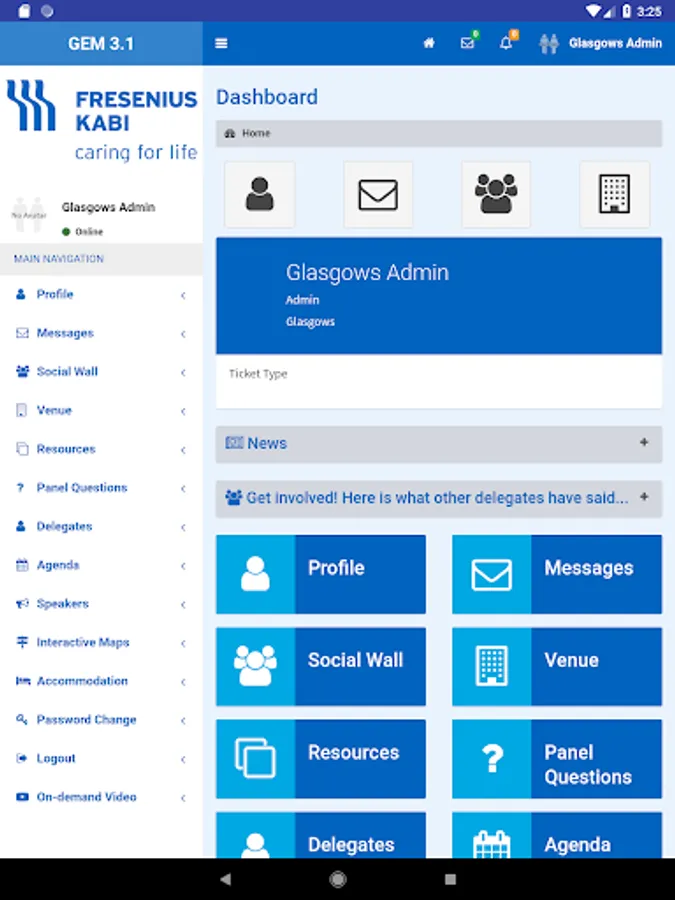Click the 'Ticket Type' label
675x900 pixels.
(258, 374)
